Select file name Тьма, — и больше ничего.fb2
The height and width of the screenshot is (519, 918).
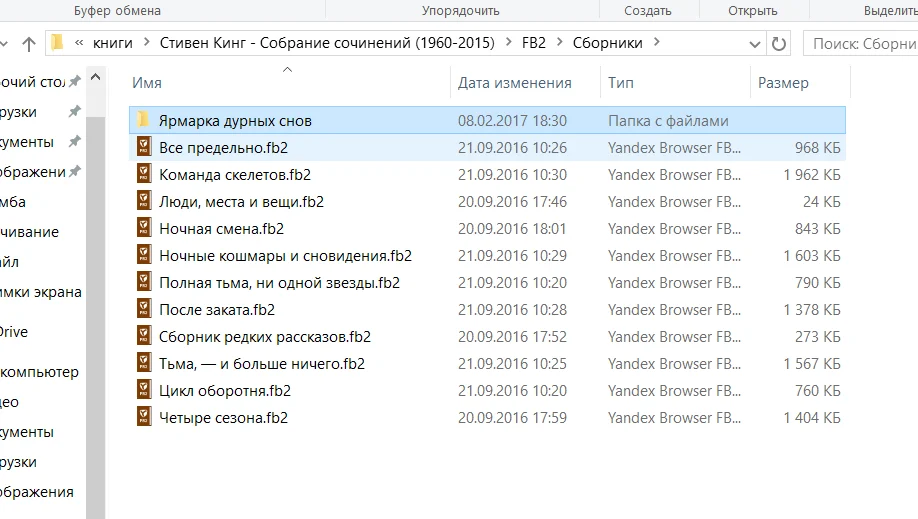[x=262, y=364]
